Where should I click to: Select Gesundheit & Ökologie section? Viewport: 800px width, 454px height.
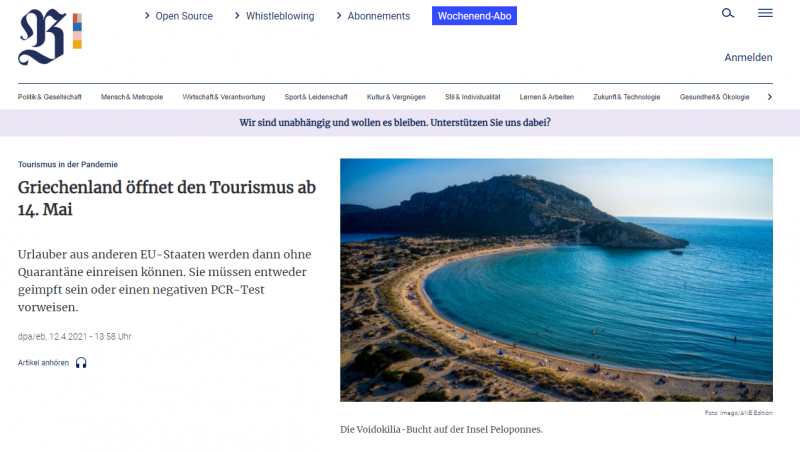pos(714,97)
